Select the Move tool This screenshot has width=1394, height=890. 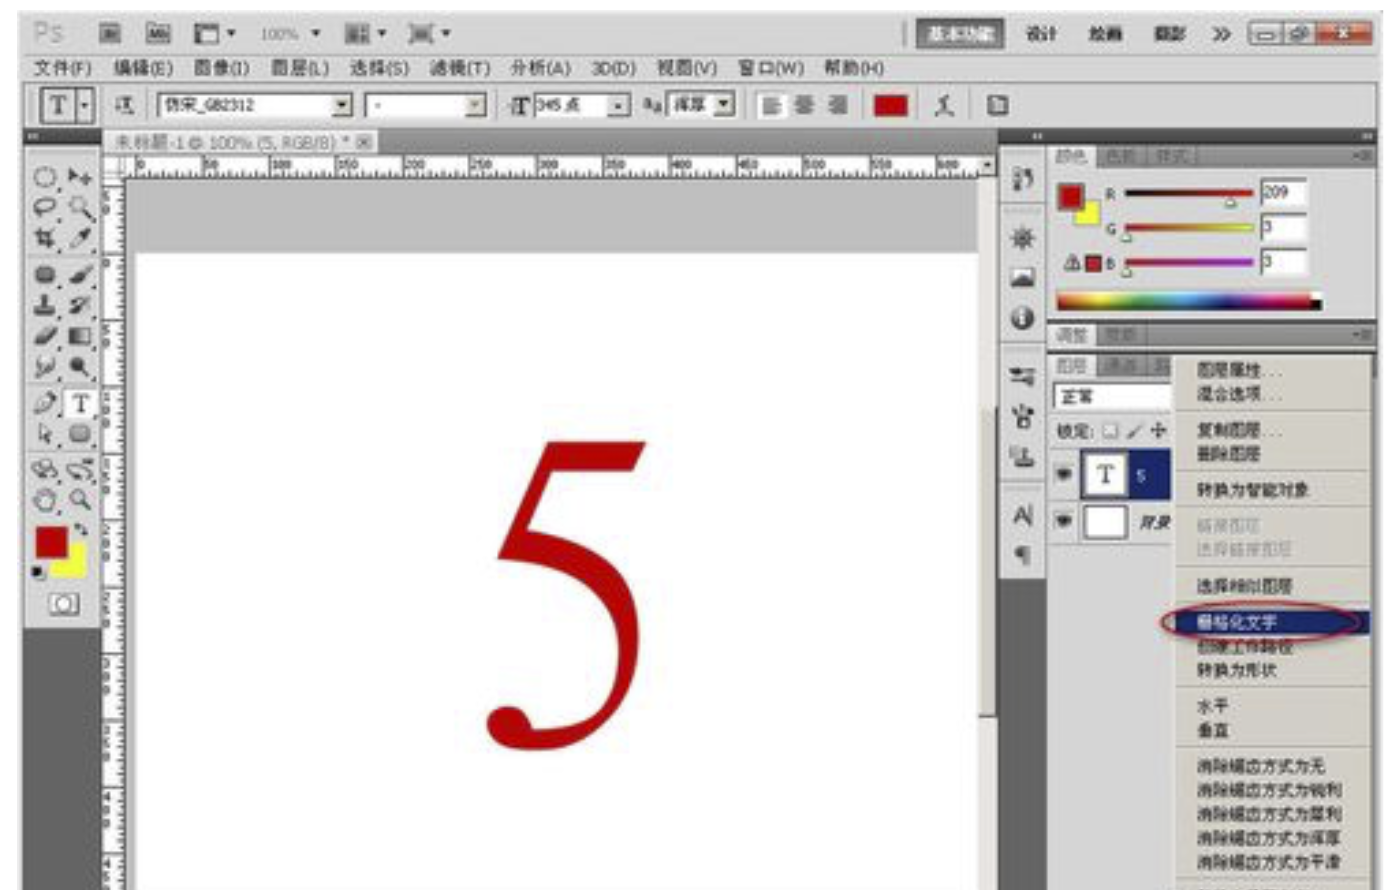tap(80, 178)
